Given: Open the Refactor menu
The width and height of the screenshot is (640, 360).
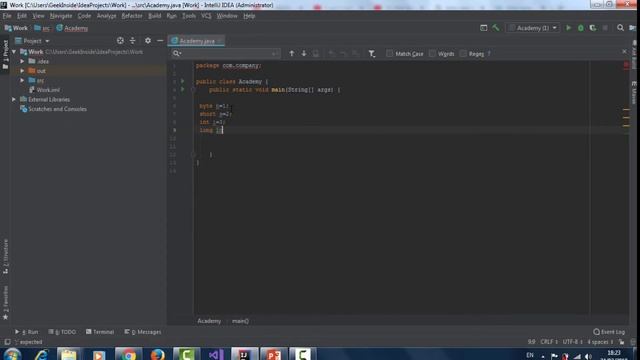Looking at the screenshot, I should pos(132,16).
